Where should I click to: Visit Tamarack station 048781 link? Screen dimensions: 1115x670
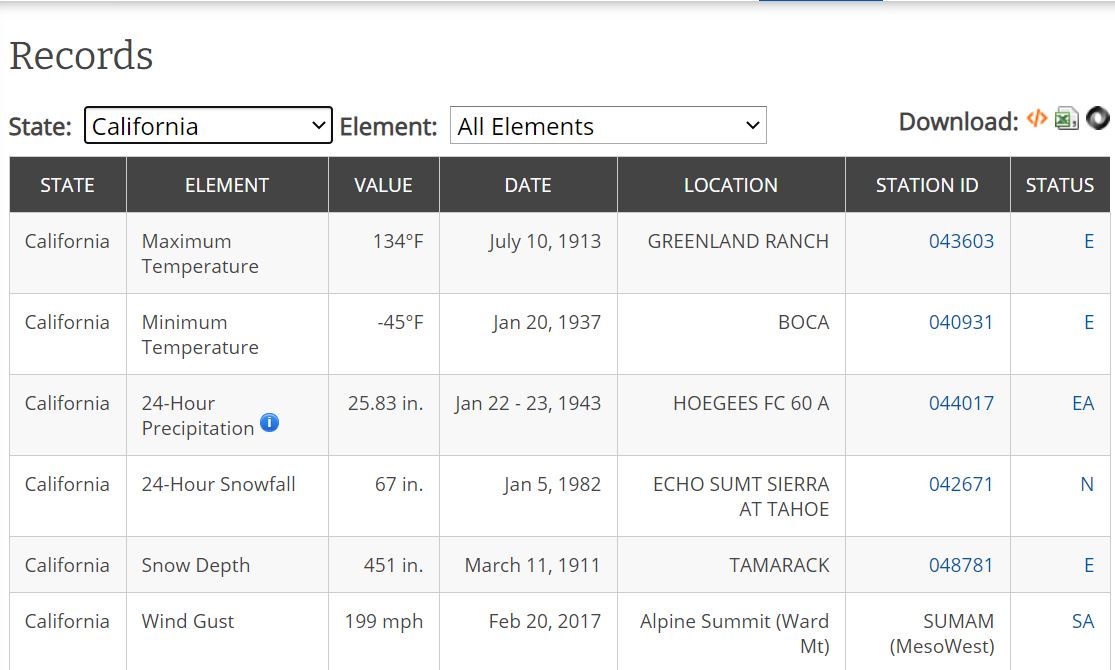961,565
